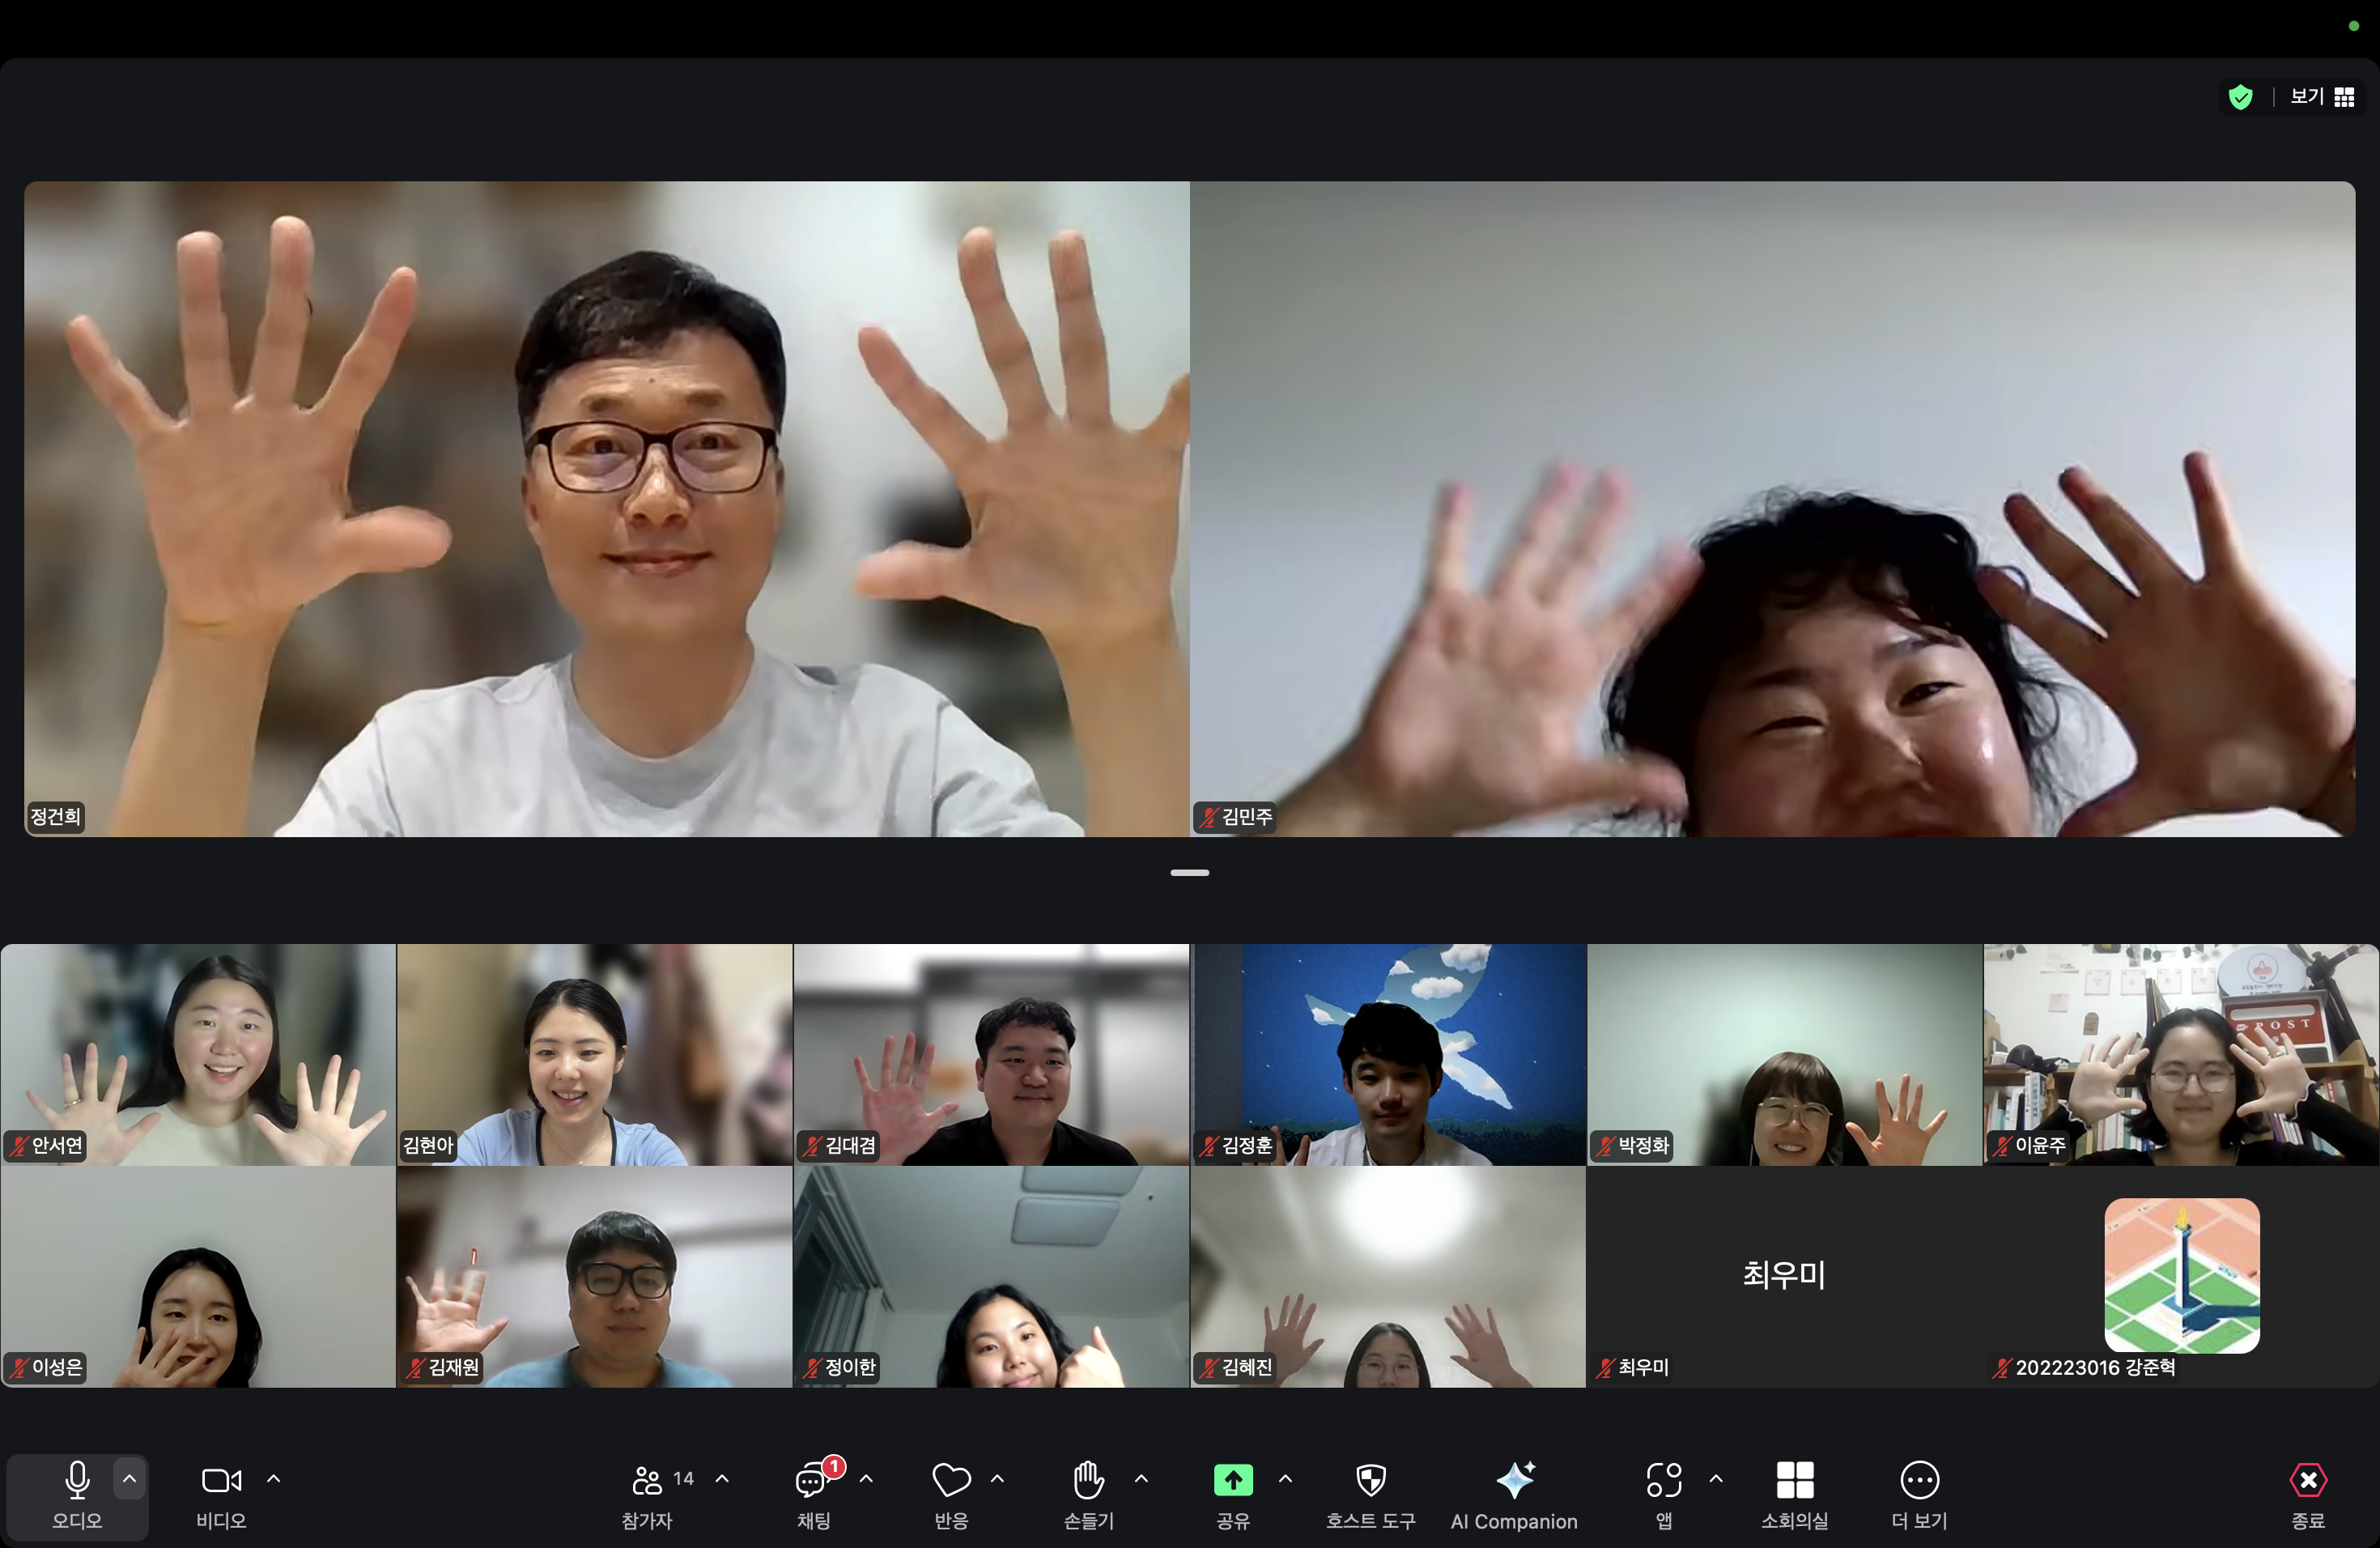Expand video options arrow next to 비디오
The image size is (2380, 1548).
[273, 1478]
